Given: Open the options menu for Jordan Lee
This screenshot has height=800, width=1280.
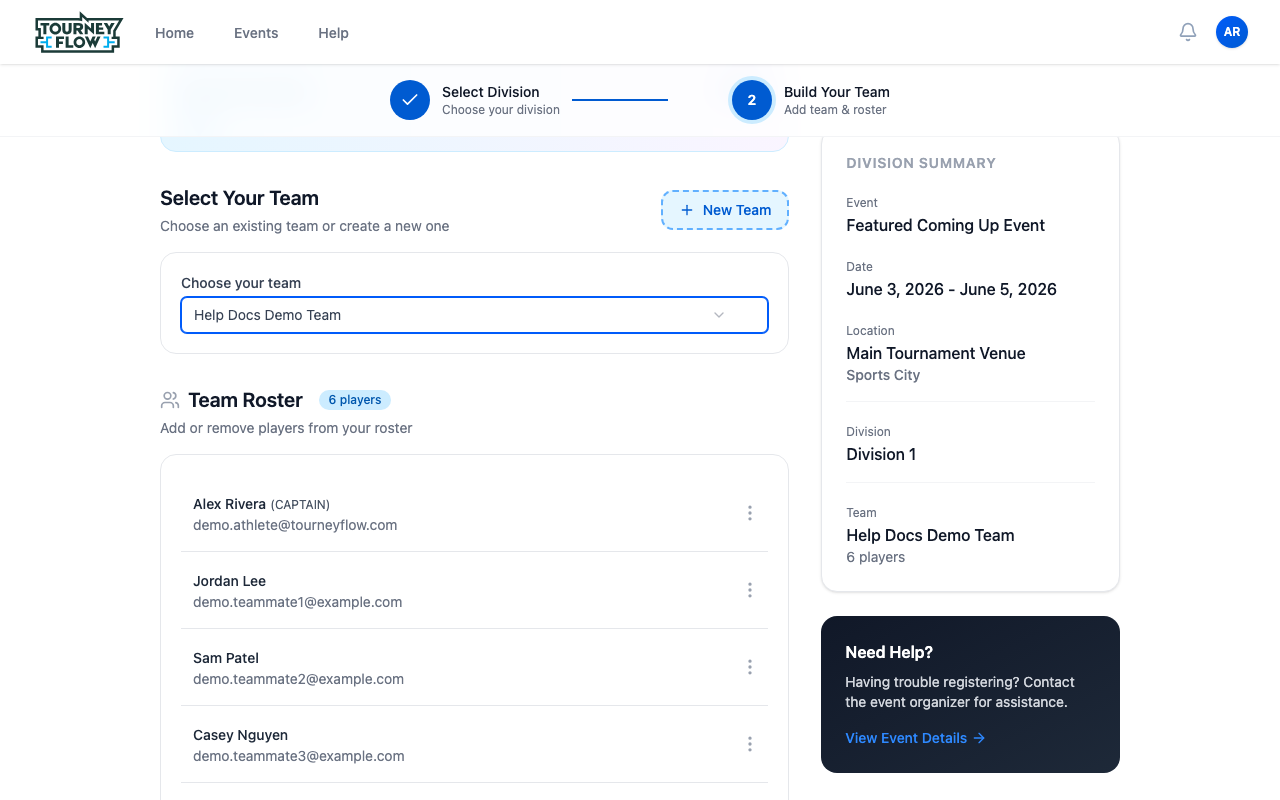Looking at the screenshot, I should point(750,590).
